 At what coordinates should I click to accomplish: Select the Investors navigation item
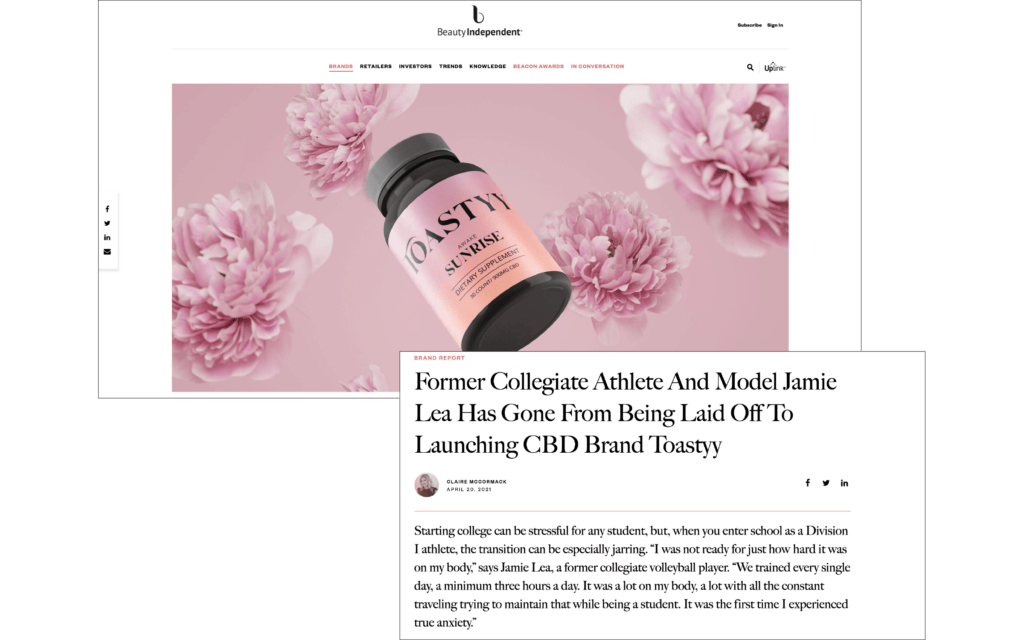(415, 67)
